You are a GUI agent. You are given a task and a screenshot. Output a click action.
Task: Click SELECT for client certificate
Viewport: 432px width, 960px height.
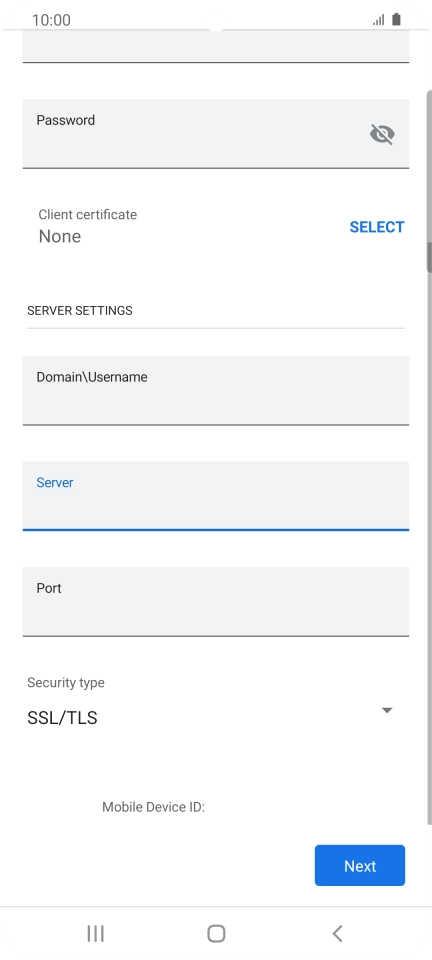click(x=376, y=227)
